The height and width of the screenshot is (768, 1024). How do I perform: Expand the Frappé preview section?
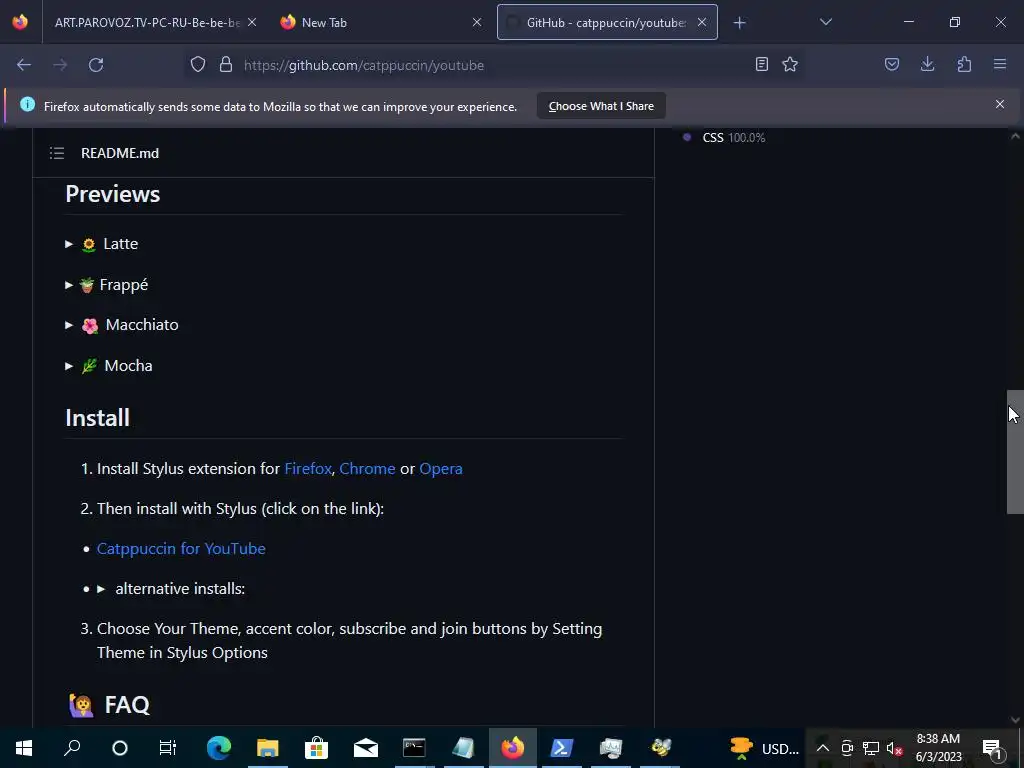pyautogui.click(x=107, y=285)
